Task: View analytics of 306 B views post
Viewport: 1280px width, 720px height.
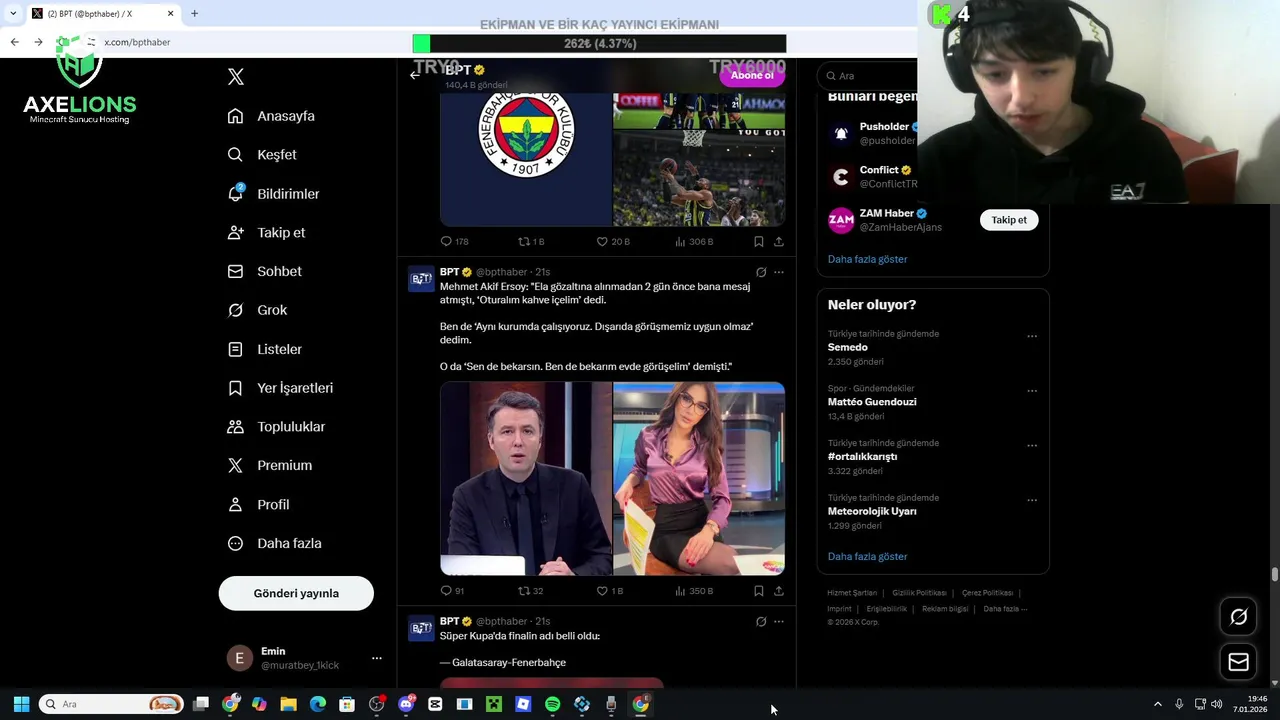Action: click(x=694, y=241)
